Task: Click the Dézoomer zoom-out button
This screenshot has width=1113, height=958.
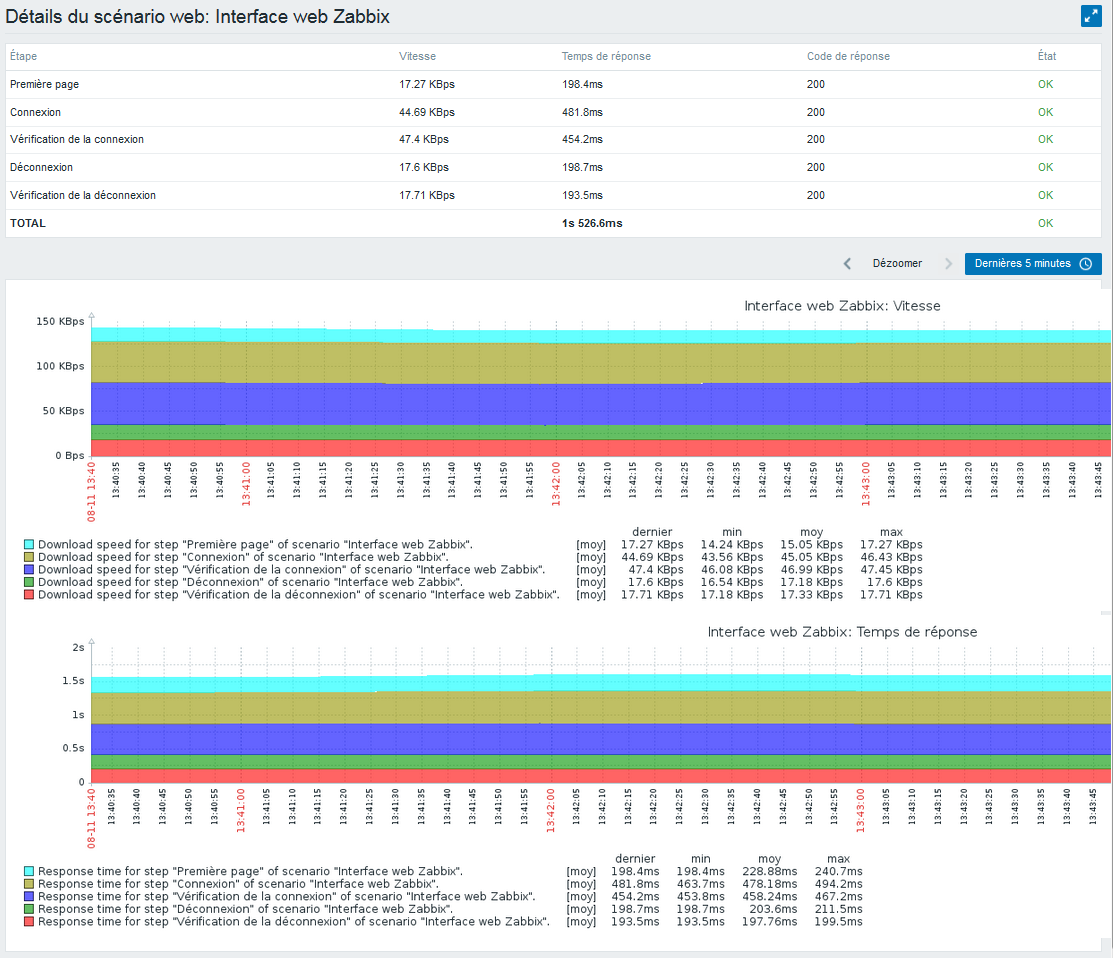Action: pos(897,263)
